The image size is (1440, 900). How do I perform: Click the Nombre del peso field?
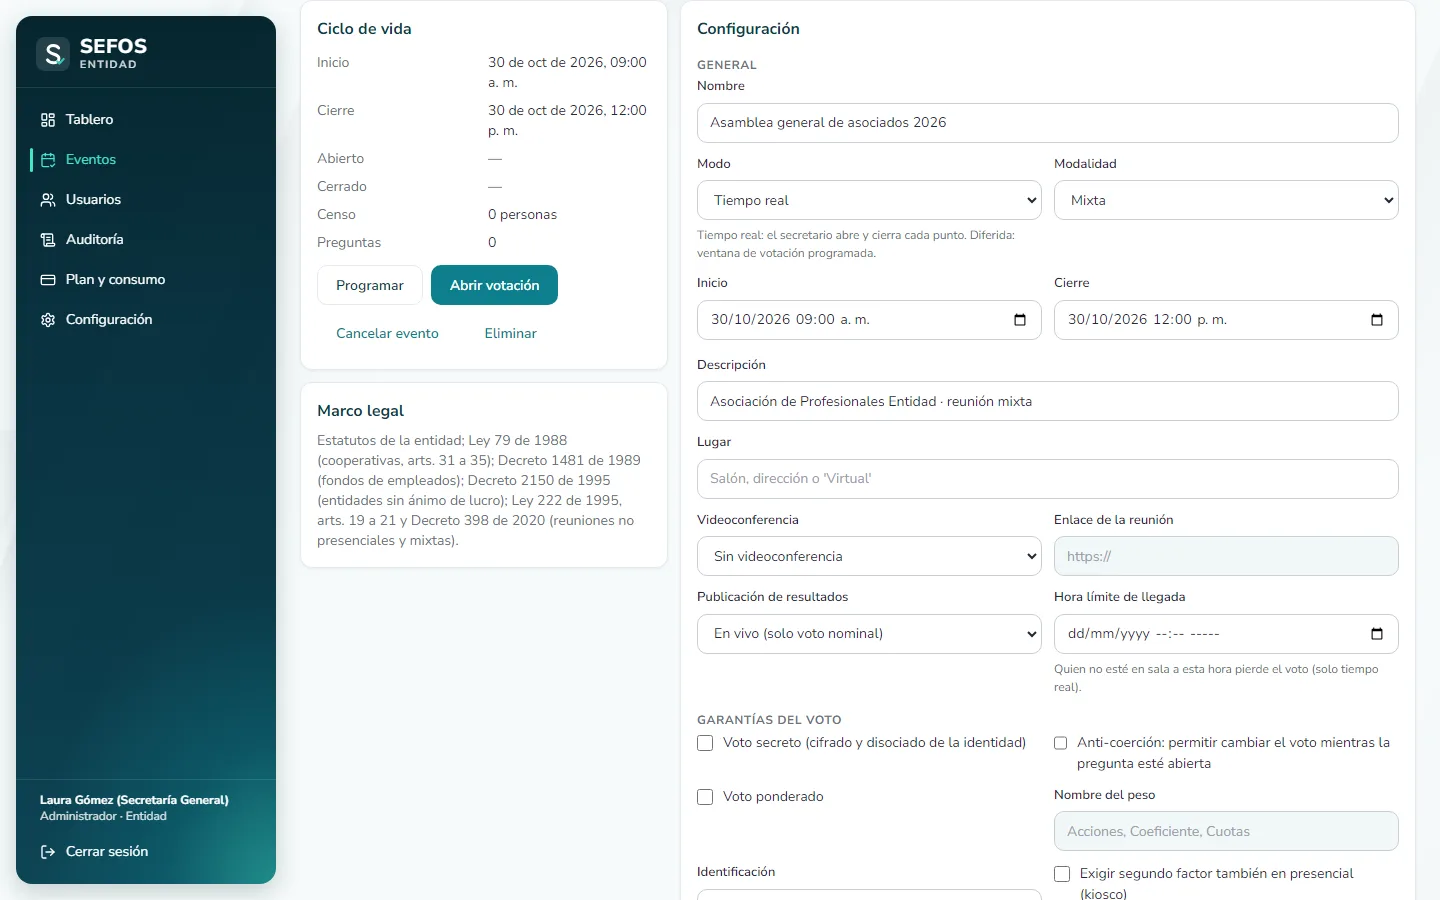click(x=1226, y=831)
